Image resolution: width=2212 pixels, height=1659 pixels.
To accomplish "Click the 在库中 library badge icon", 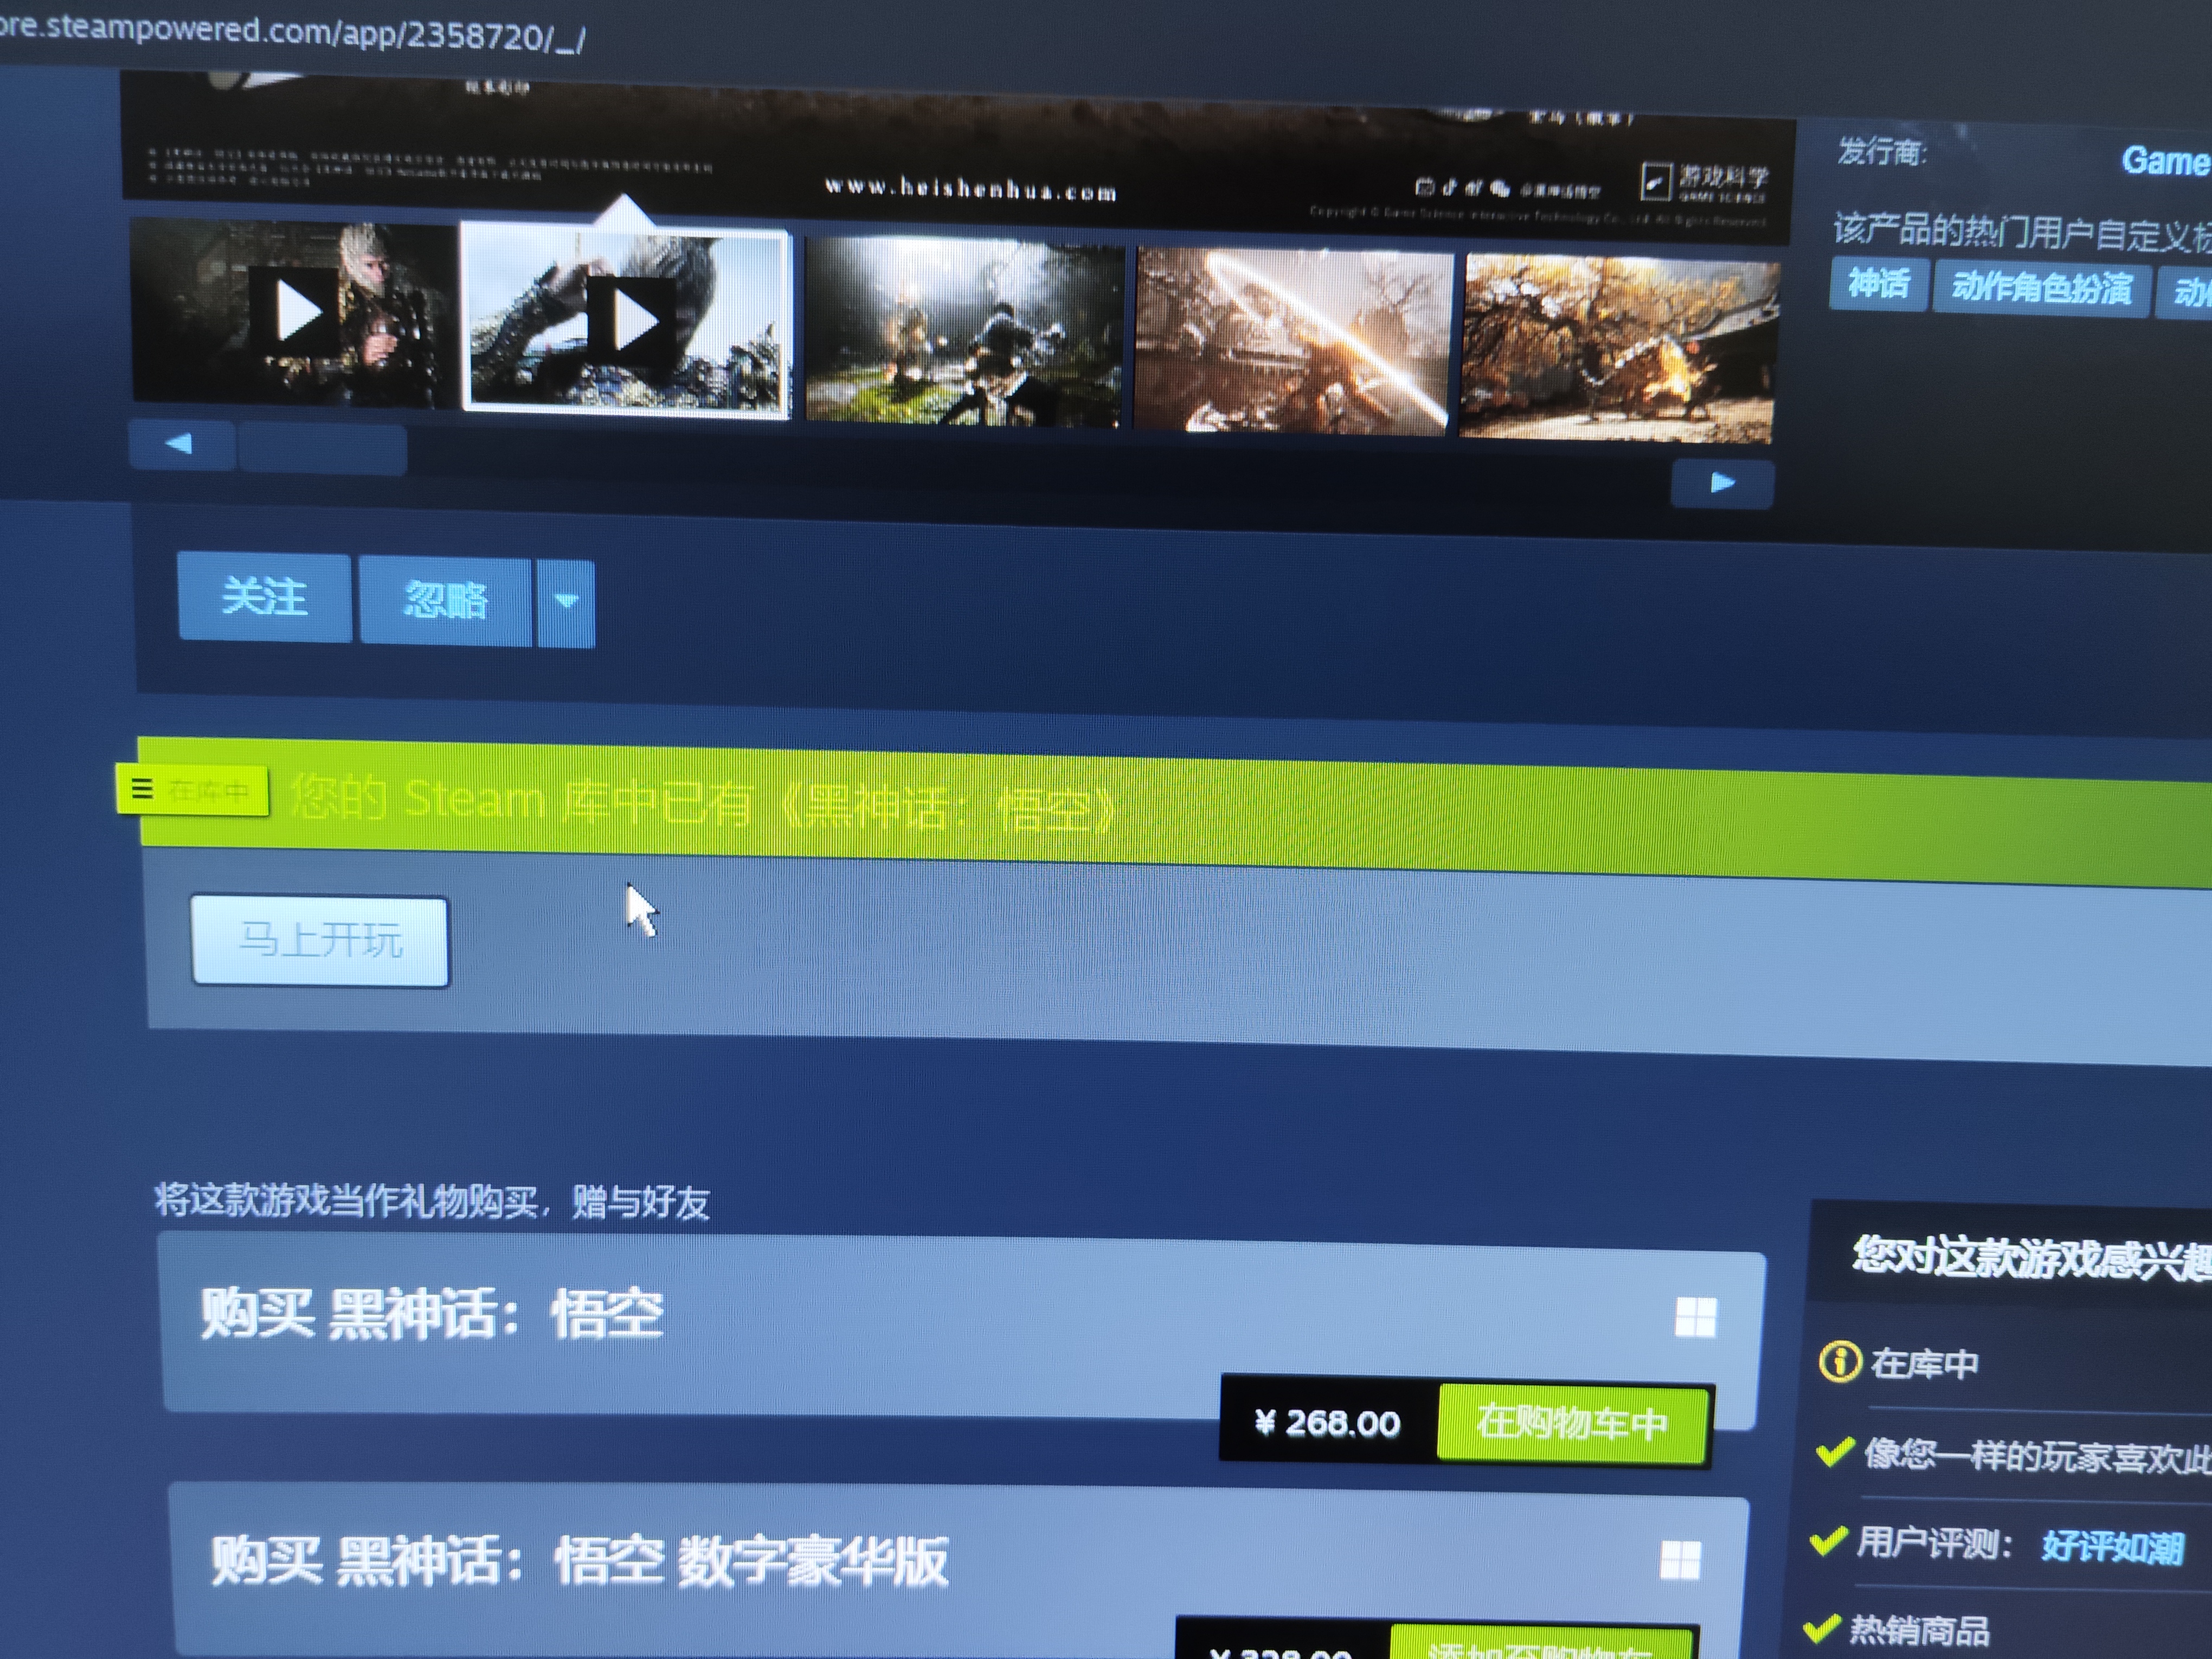I will tap(192, 791).
